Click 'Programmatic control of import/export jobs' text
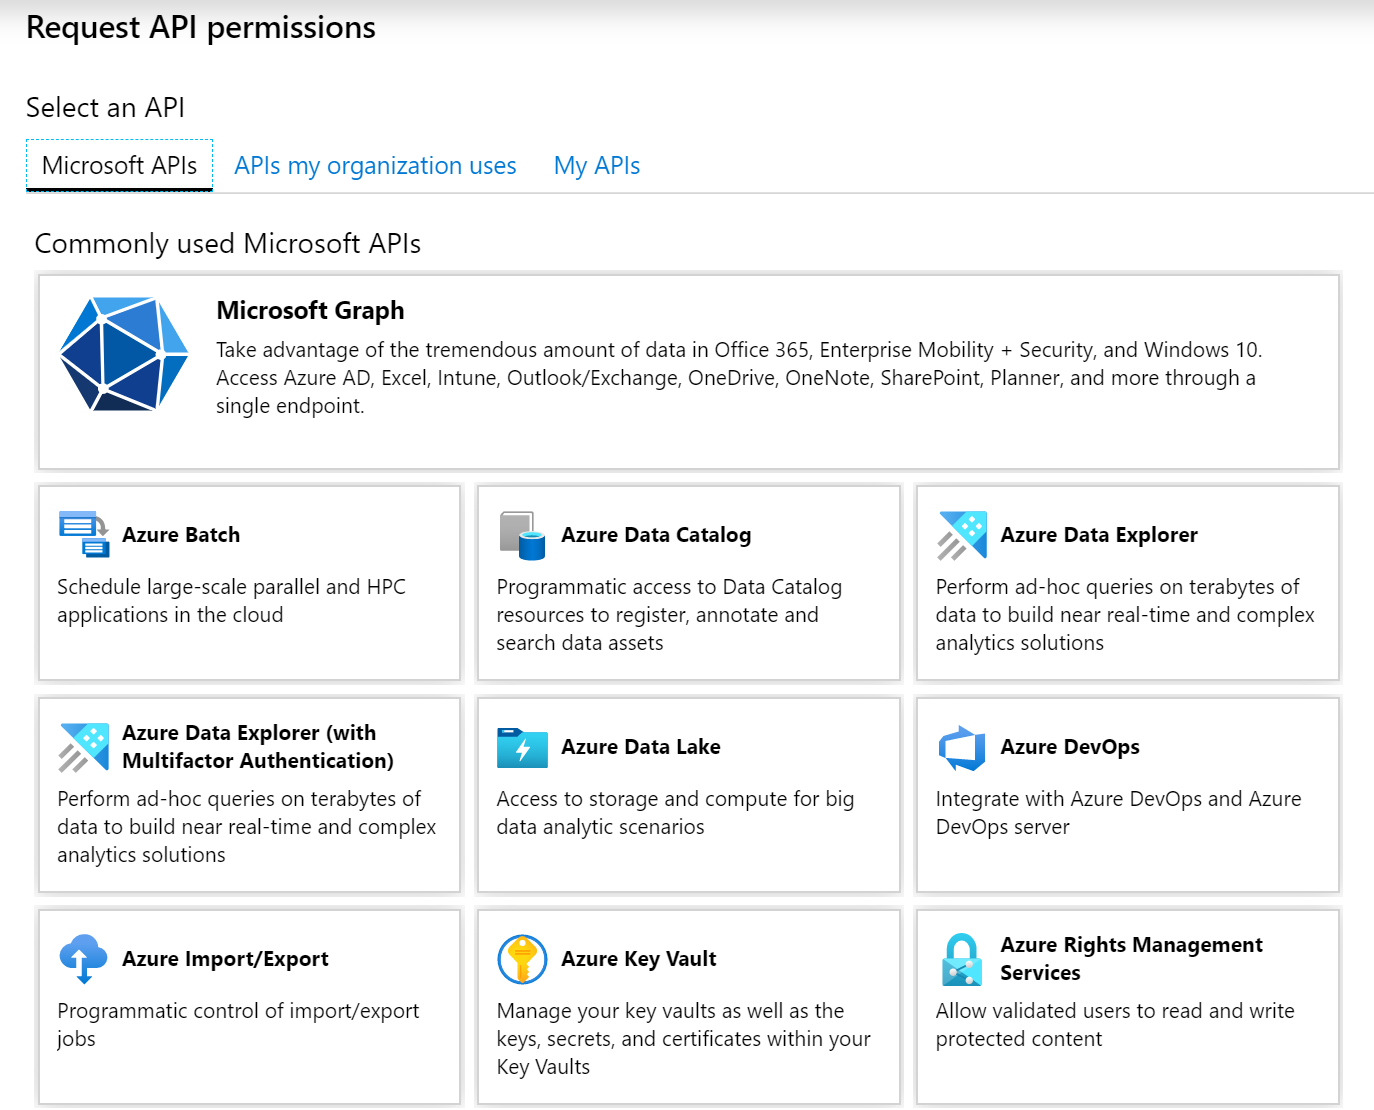Screen dimensions: 1374x1110 pos(238,1025)
